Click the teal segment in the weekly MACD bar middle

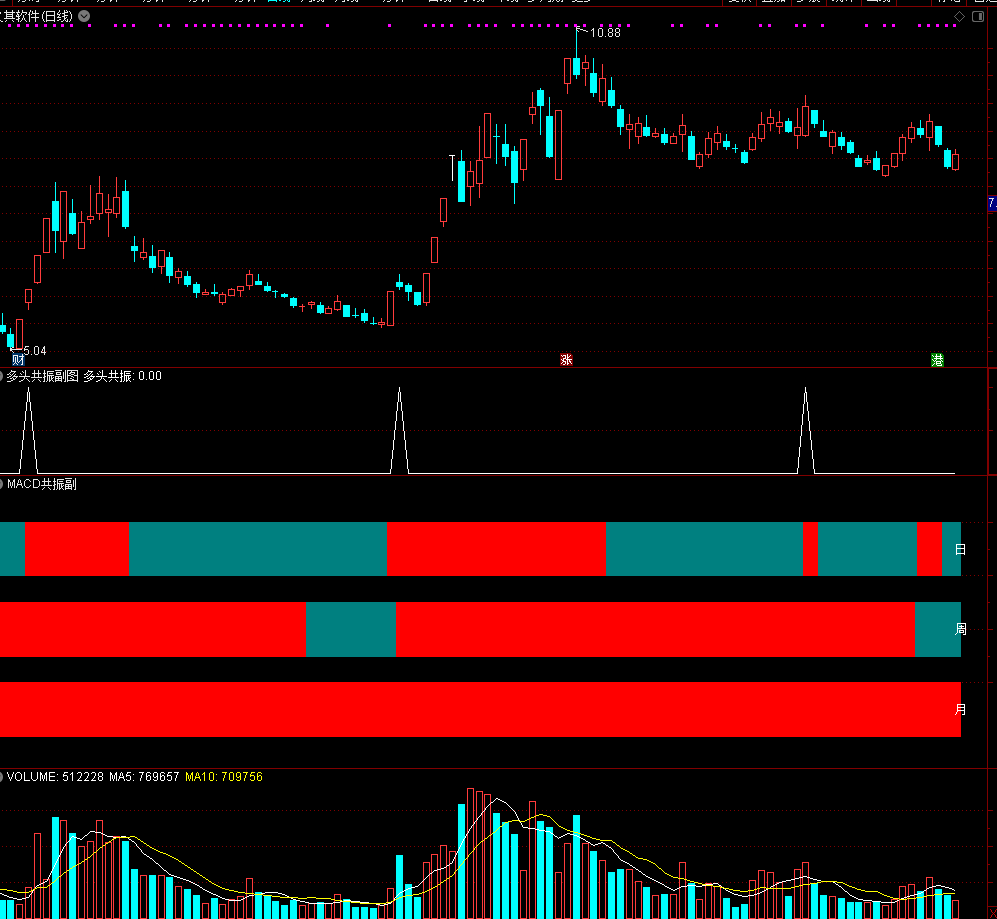[x=351, y=629]
